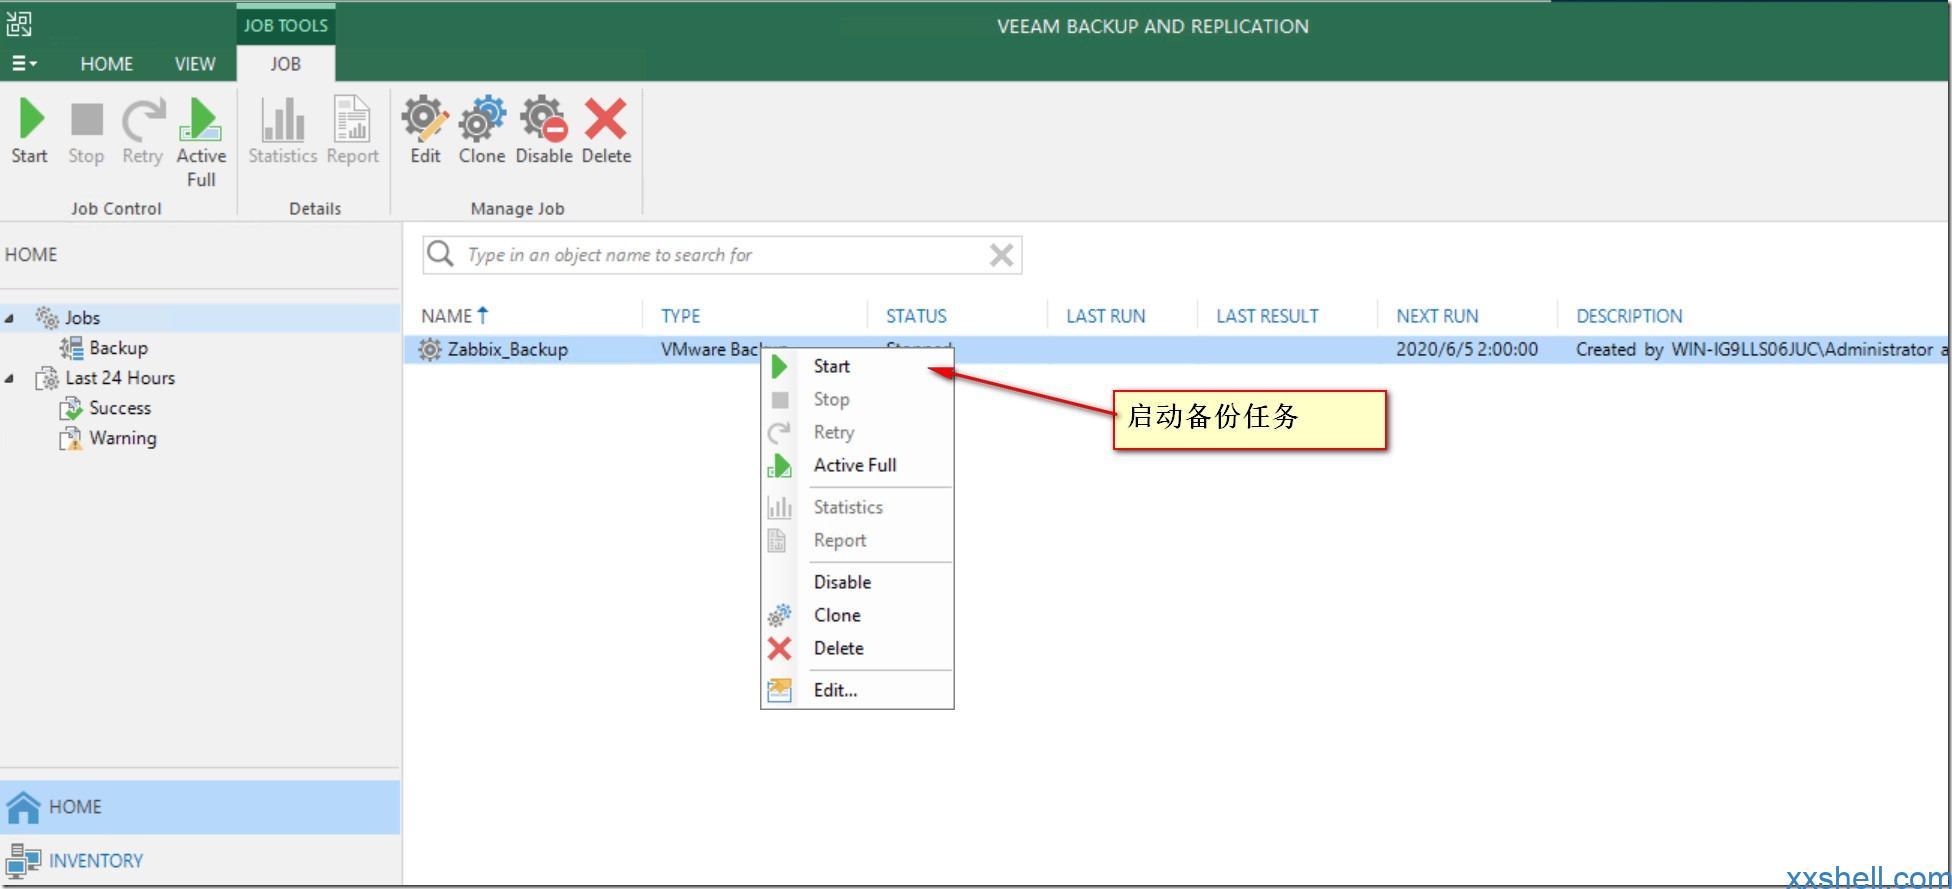This screenshot has height=889, width=1952.
Task: Choose Active Full in context menu
Action: (857, 465)
